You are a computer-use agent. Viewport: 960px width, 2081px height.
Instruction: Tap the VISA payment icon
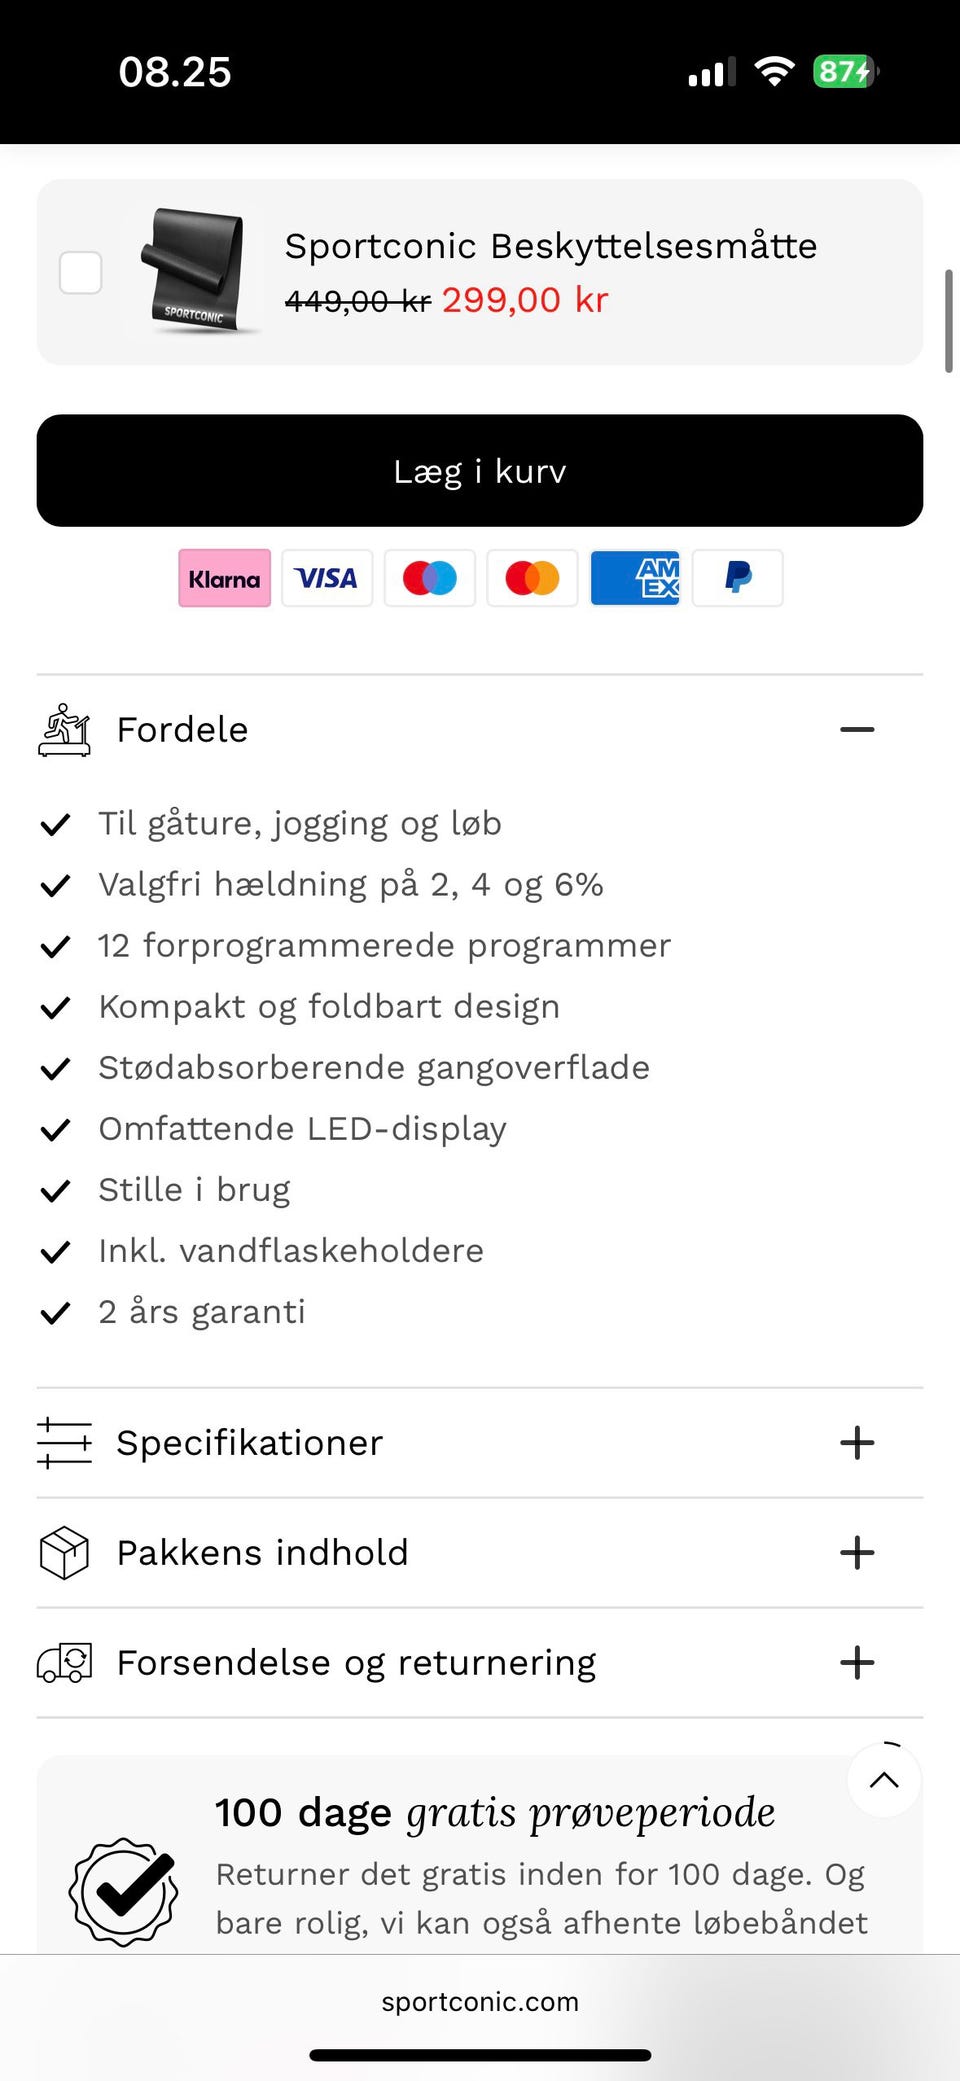point(327,578)
